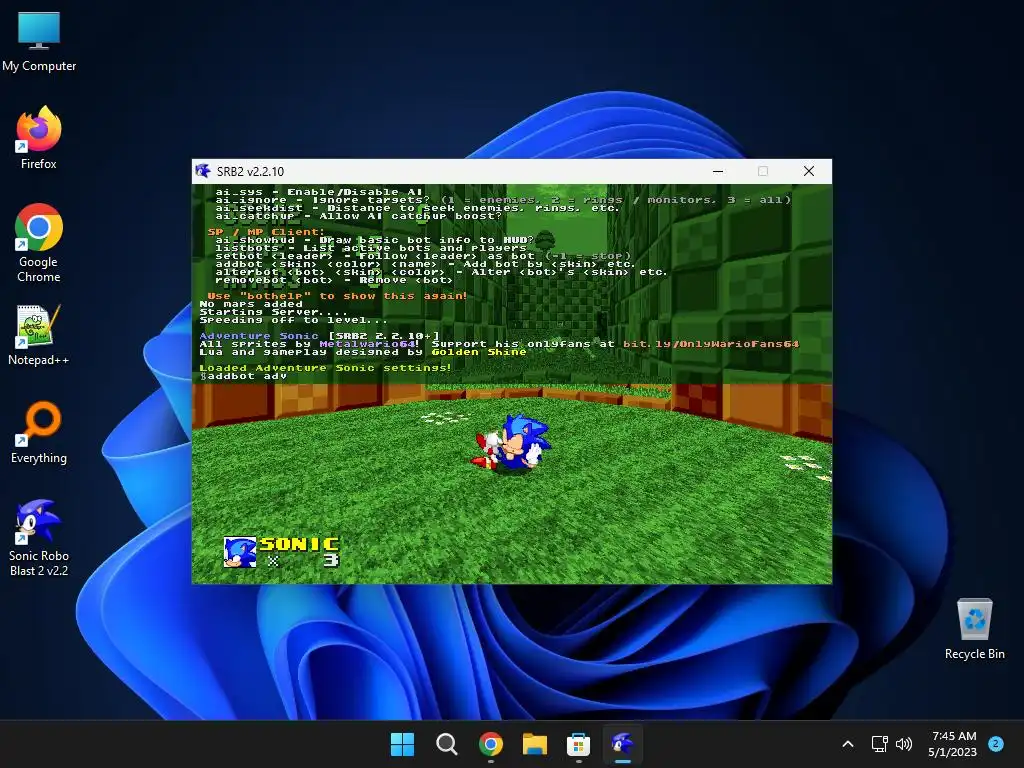This screenshot has width=1024, height=768.
Task: Click the lives count 3 in the HUD
Action: [331, 560]
